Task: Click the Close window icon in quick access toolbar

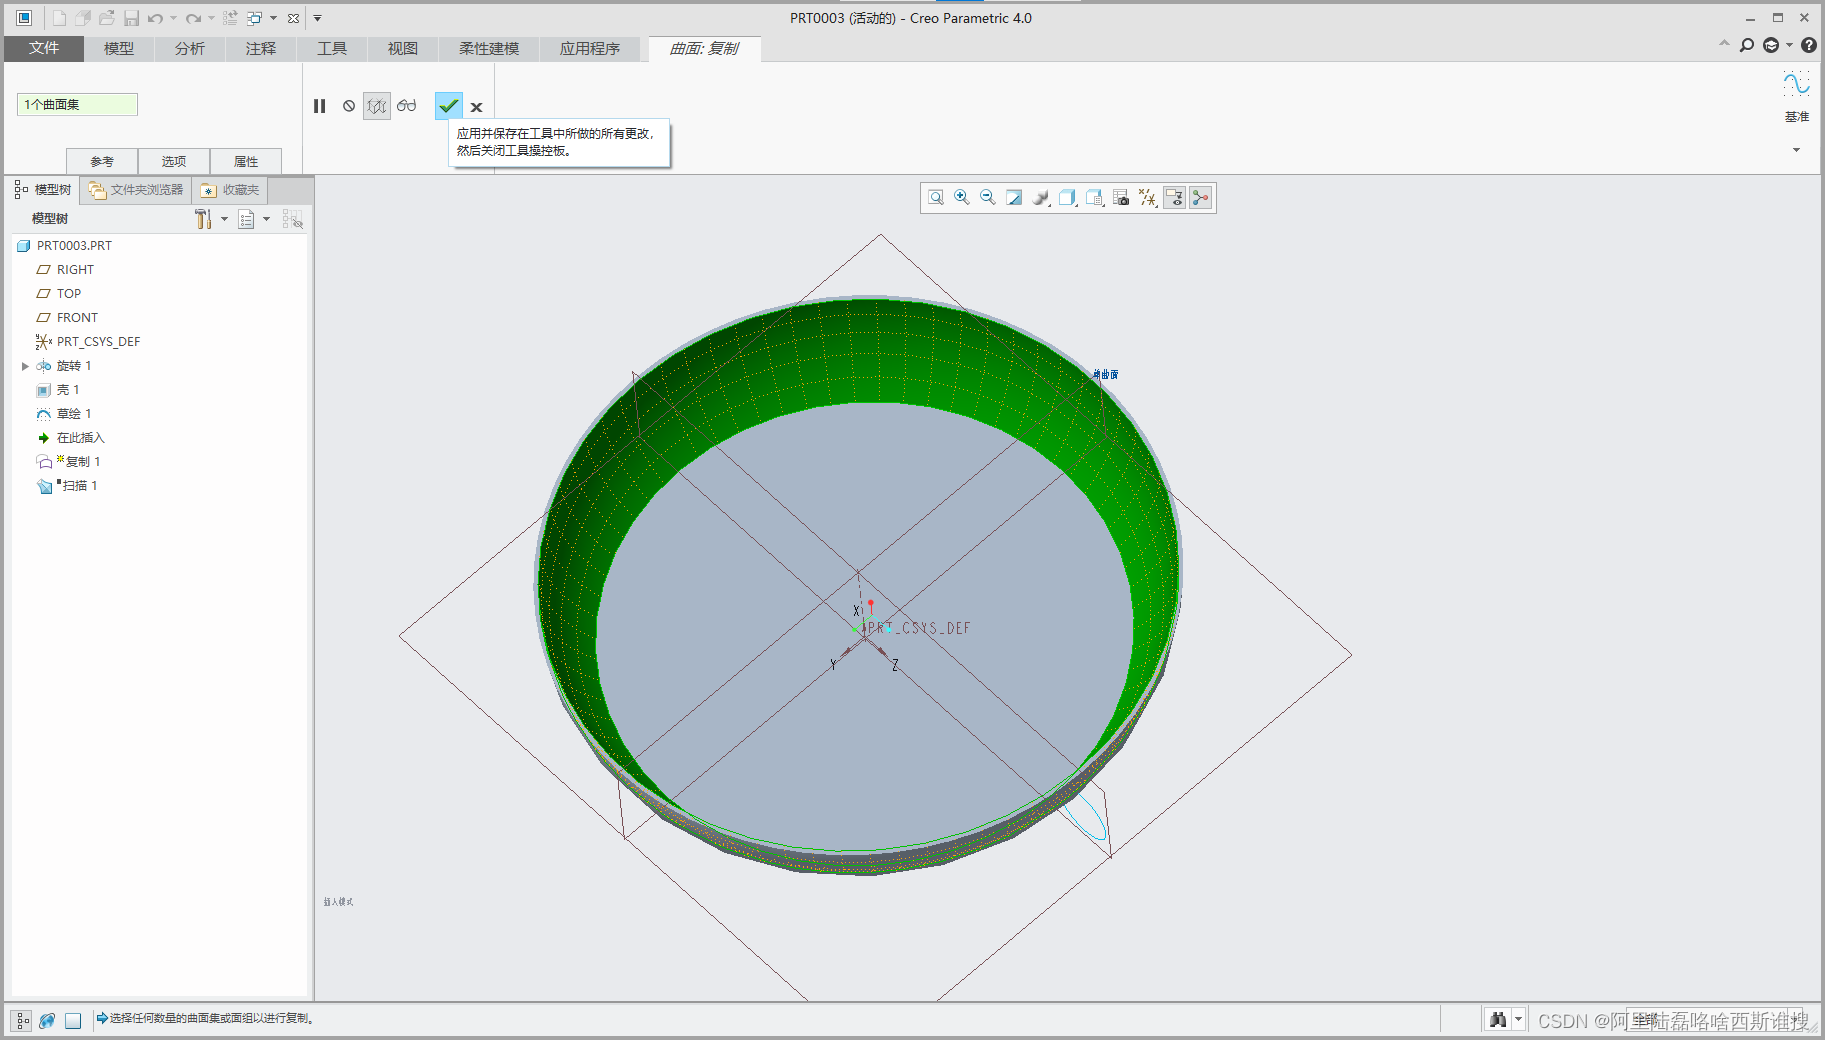Action: pyautogui.click(x=293, y=18)
